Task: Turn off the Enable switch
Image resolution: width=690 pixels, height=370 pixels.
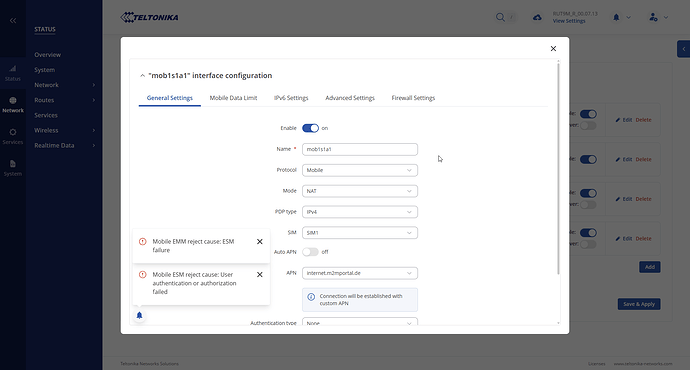Action: (x=310, y=128)
